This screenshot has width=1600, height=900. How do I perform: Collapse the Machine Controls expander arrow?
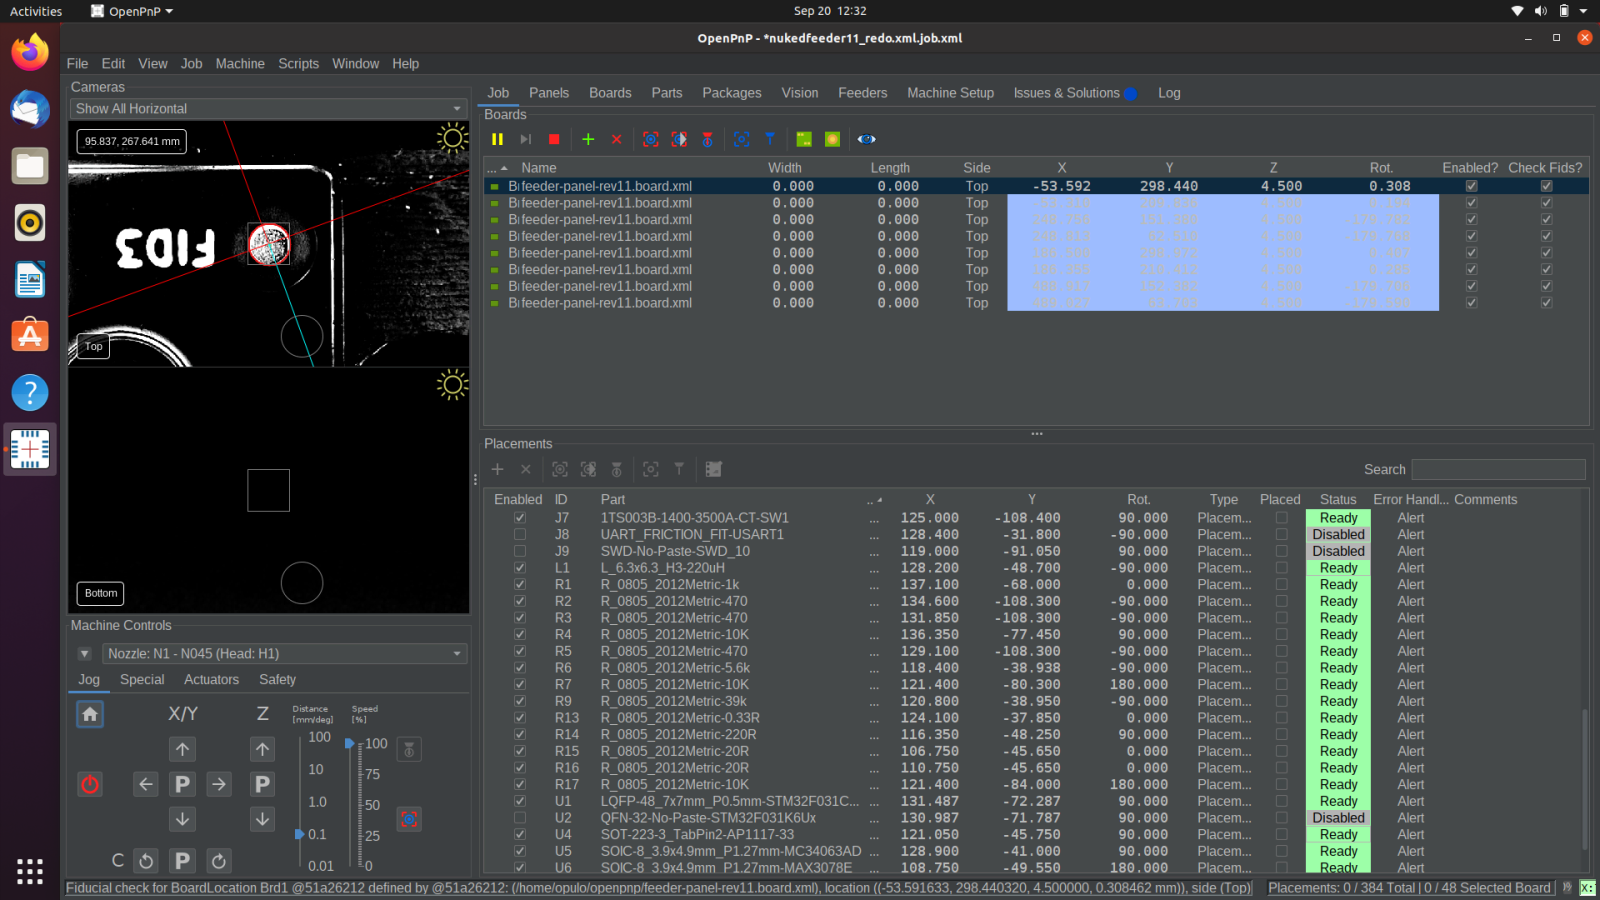tap(85, 654)
